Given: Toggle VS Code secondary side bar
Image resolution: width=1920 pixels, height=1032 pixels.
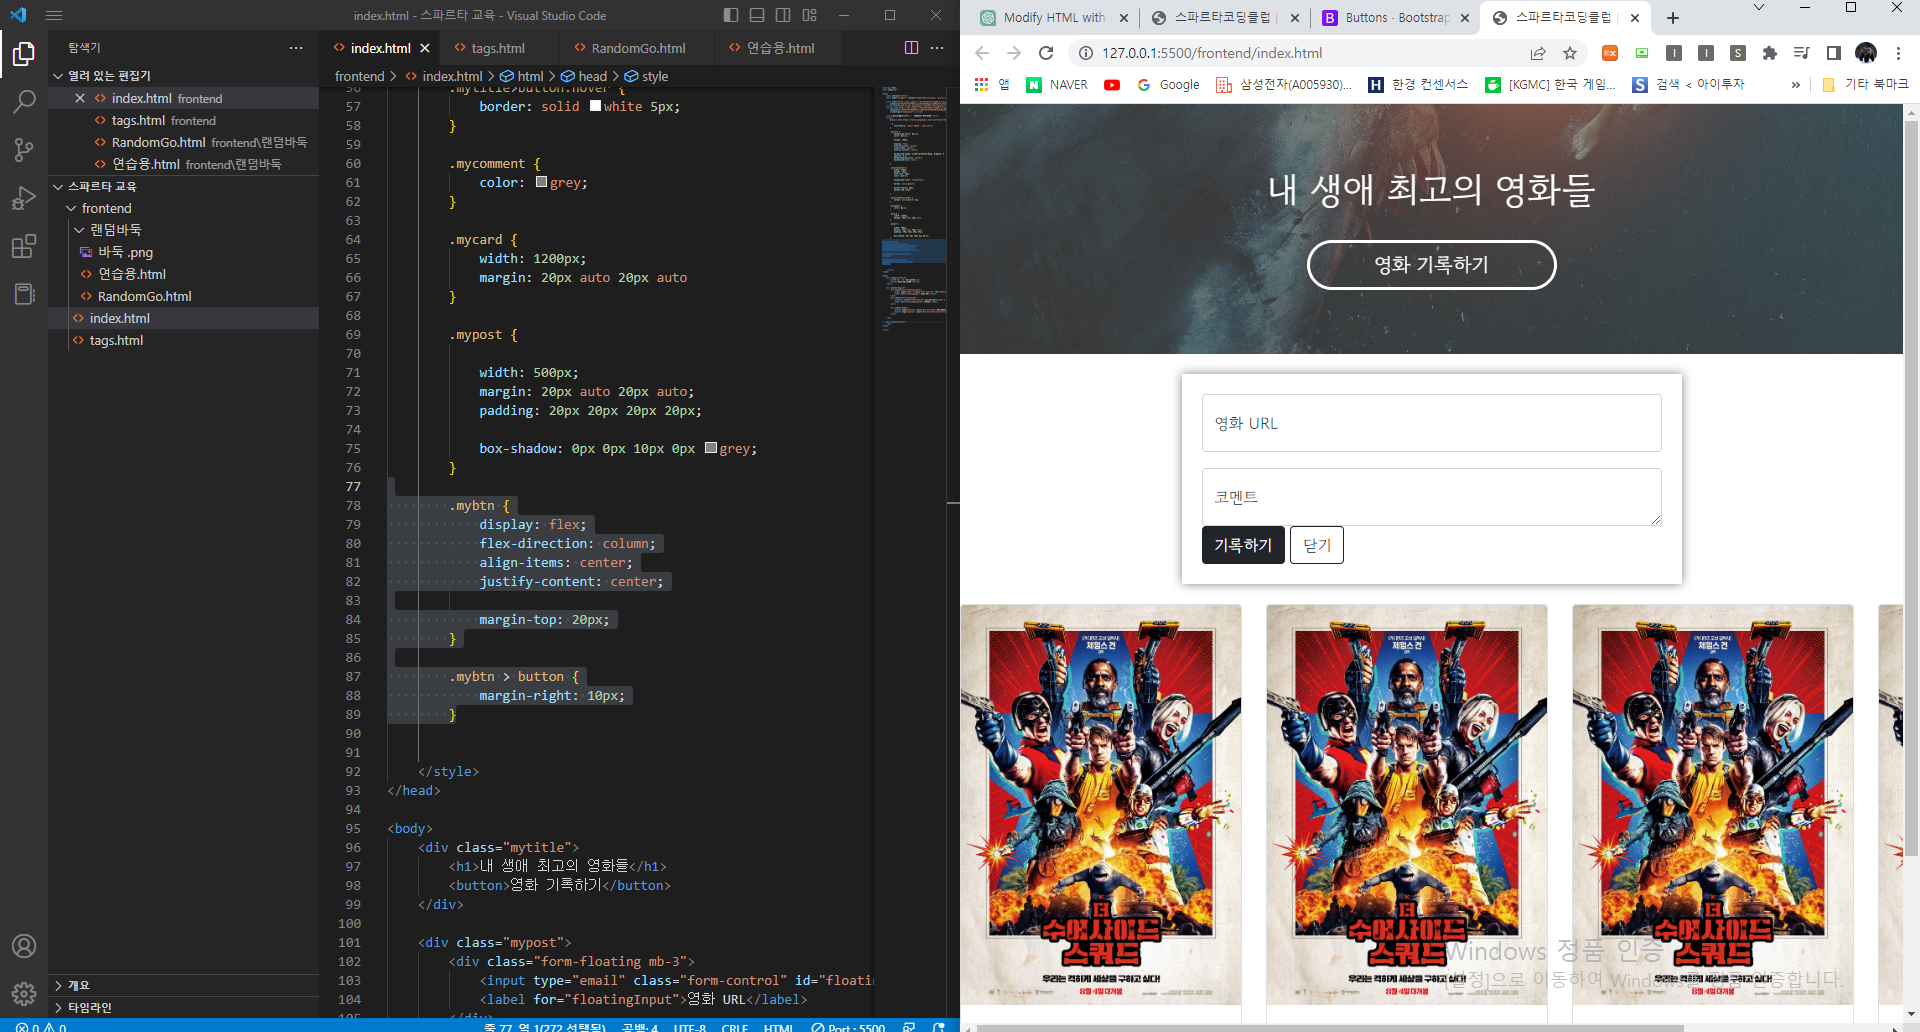Looking at the screenshot, I should click(x=783, y=15).
